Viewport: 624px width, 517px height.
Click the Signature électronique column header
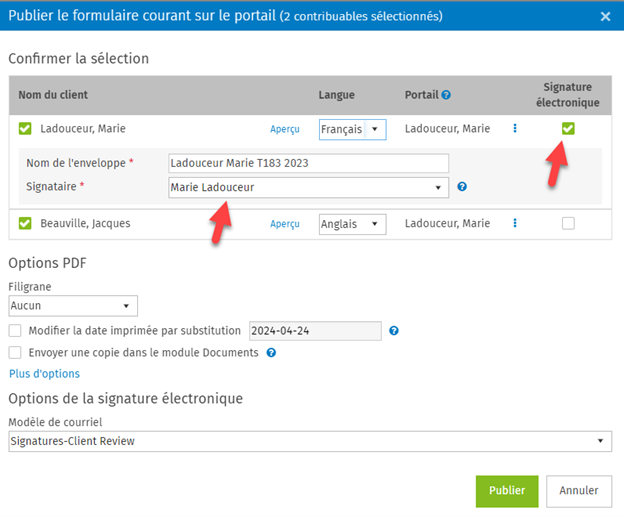tap(567, 95)
